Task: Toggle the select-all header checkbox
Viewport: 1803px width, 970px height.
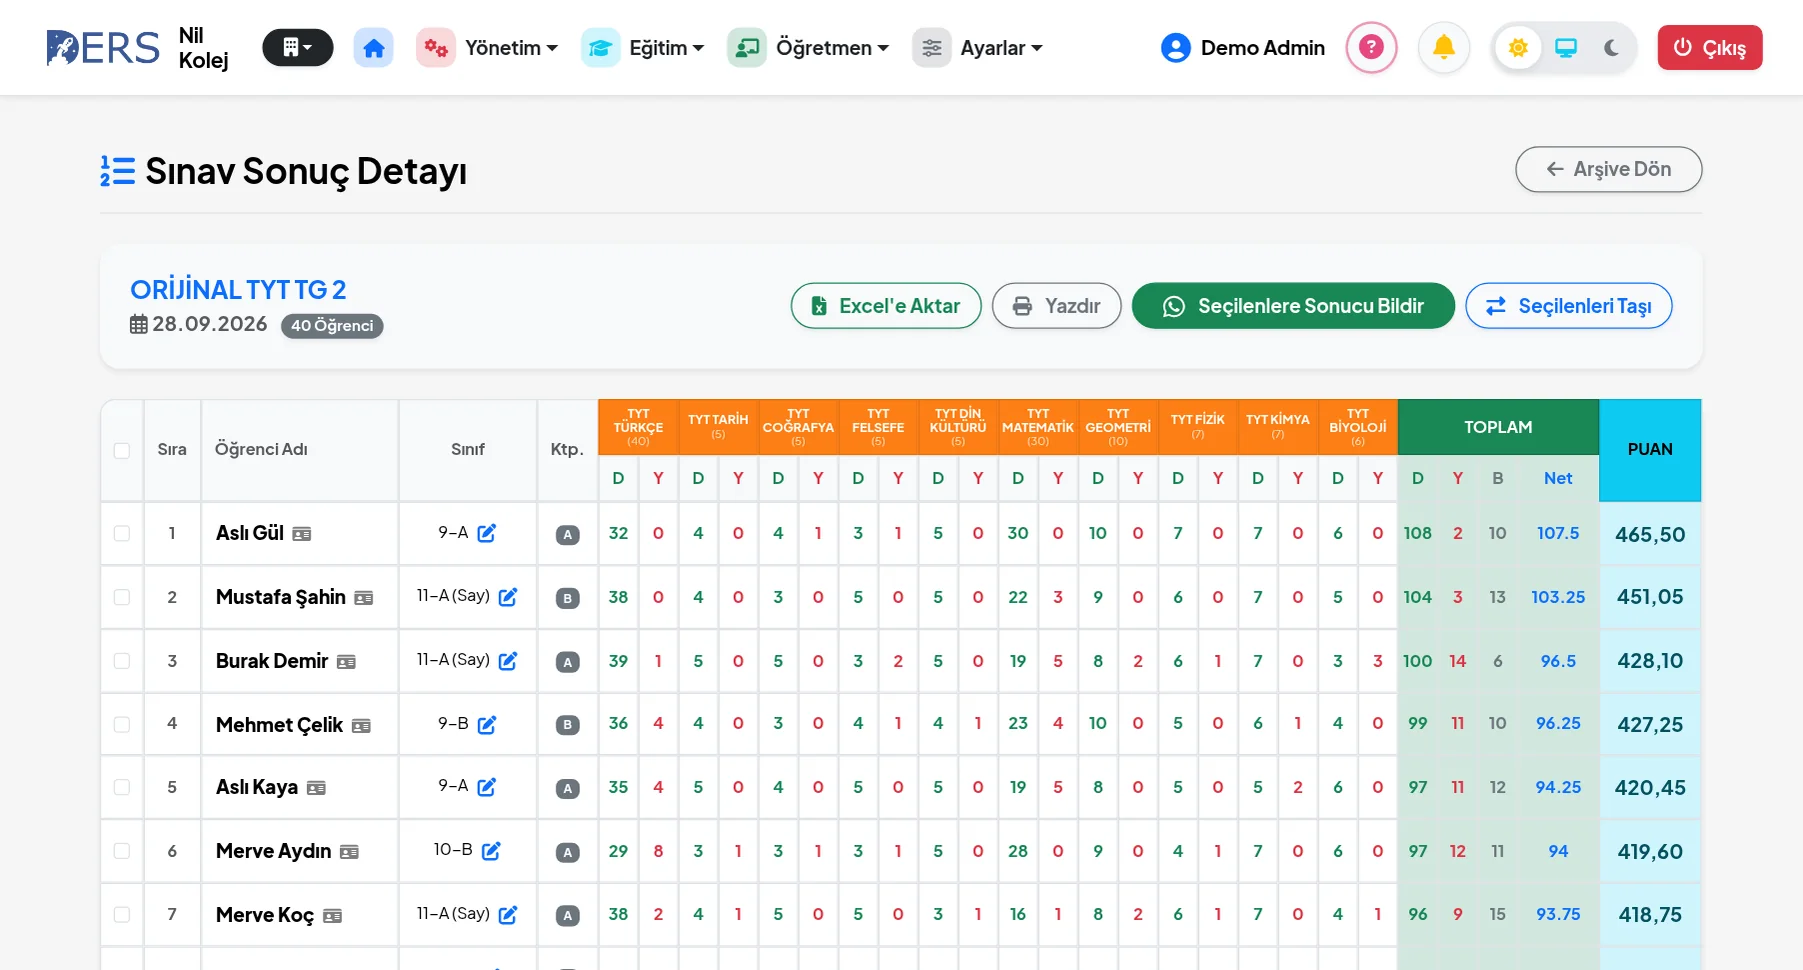Action: click(x=122, y=450)
